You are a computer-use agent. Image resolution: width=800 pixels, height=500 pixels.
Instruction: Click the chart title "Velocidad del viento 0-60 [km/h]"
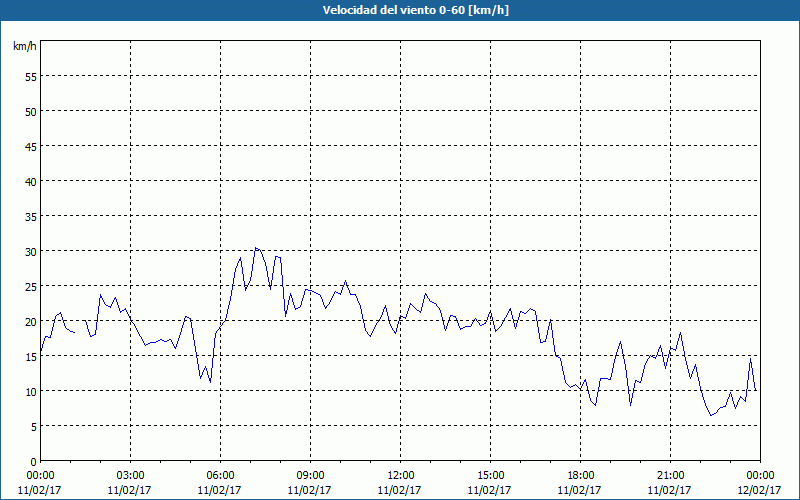click(x=415, y=10)
